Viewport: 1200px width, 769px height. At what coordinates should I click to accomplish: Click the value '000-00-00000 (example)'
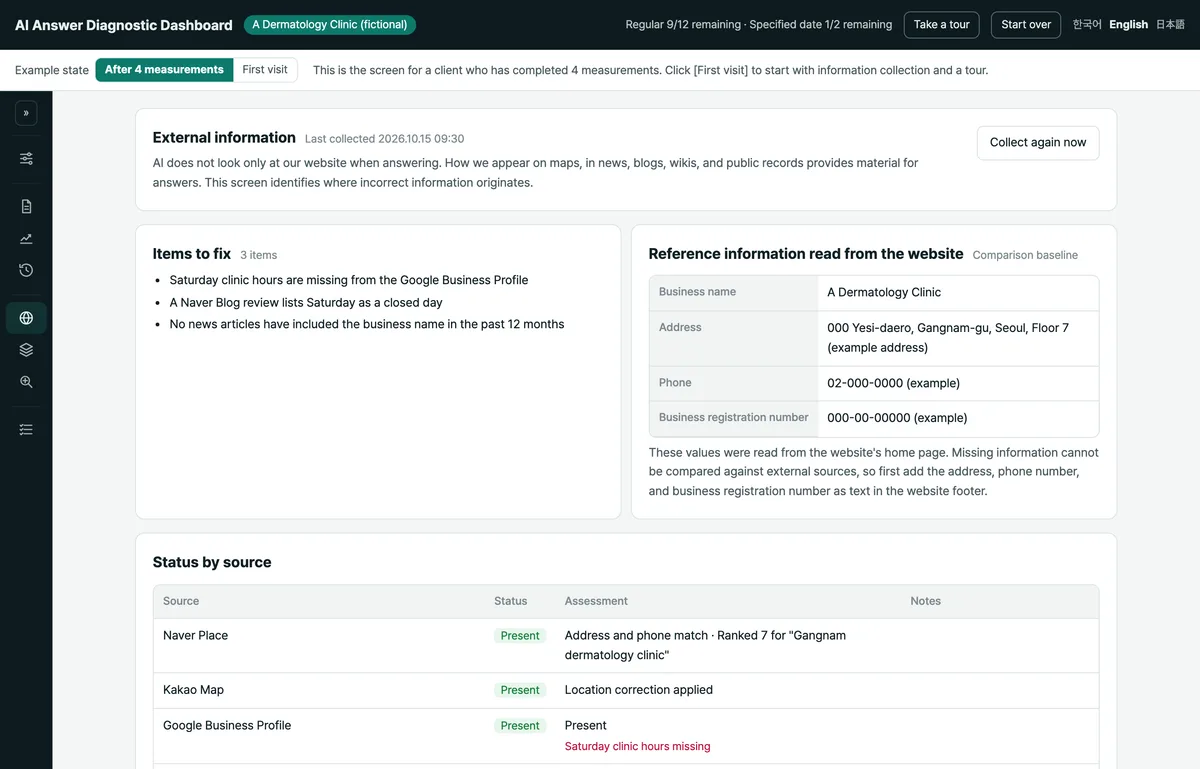pos(897,418)
